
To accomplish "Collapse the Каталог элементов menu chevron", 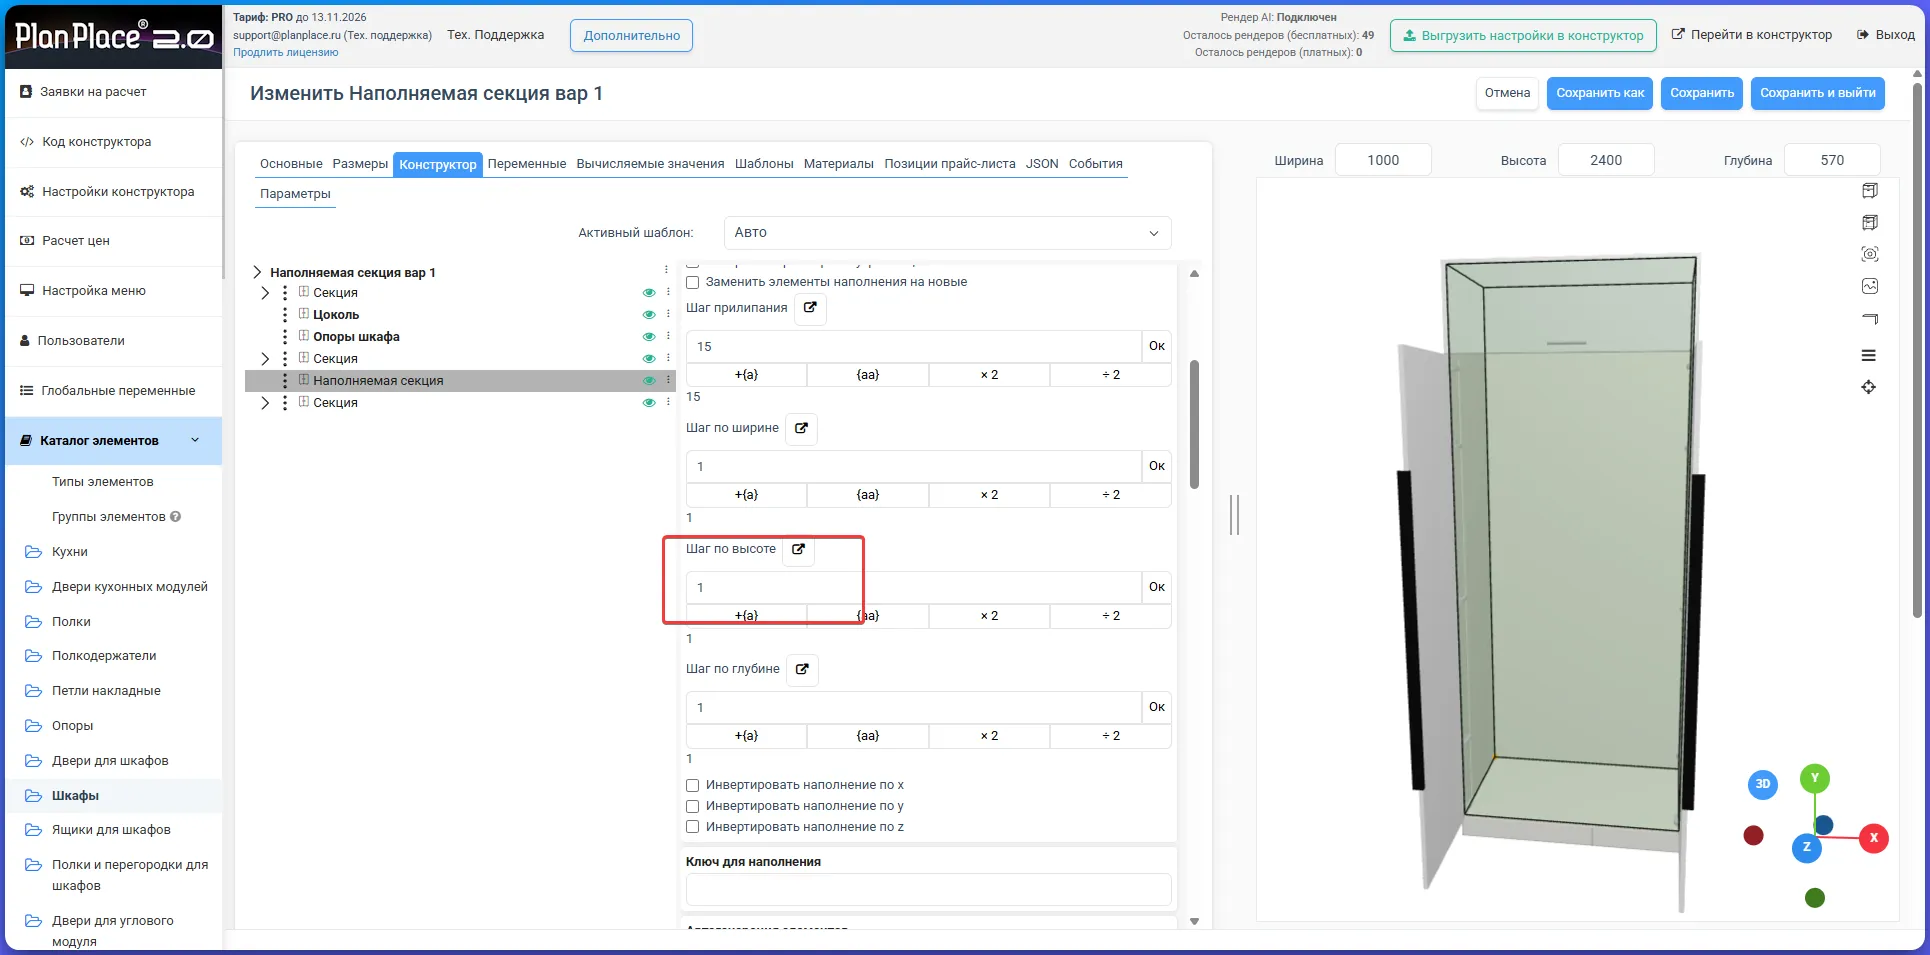I will click(195, 440).
